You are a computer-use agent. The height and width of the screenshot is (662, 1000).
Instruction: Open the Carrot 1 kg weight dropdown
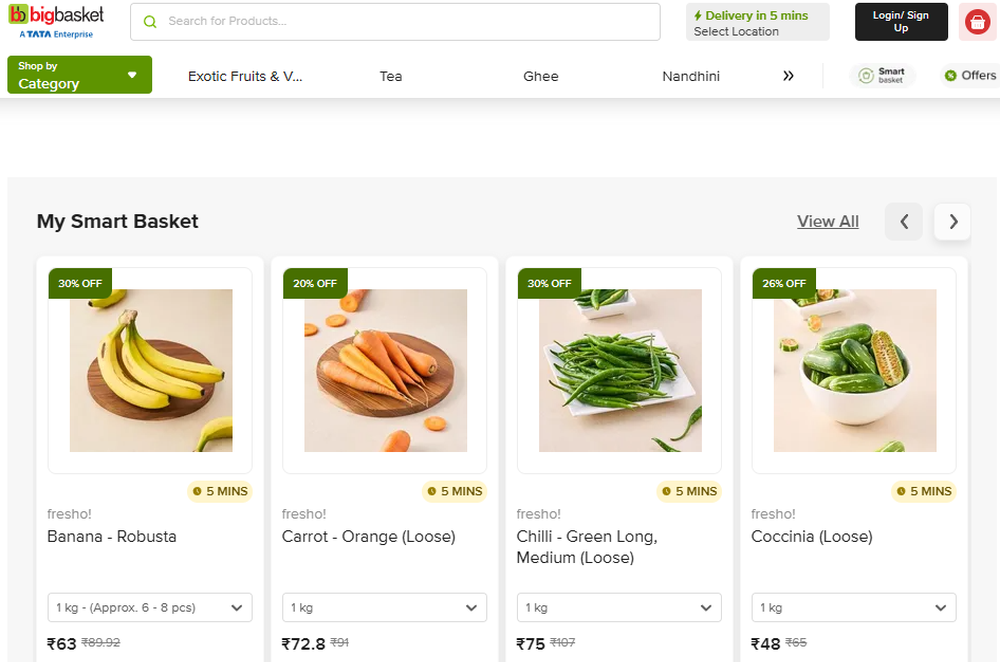click(x=384, y=607)
